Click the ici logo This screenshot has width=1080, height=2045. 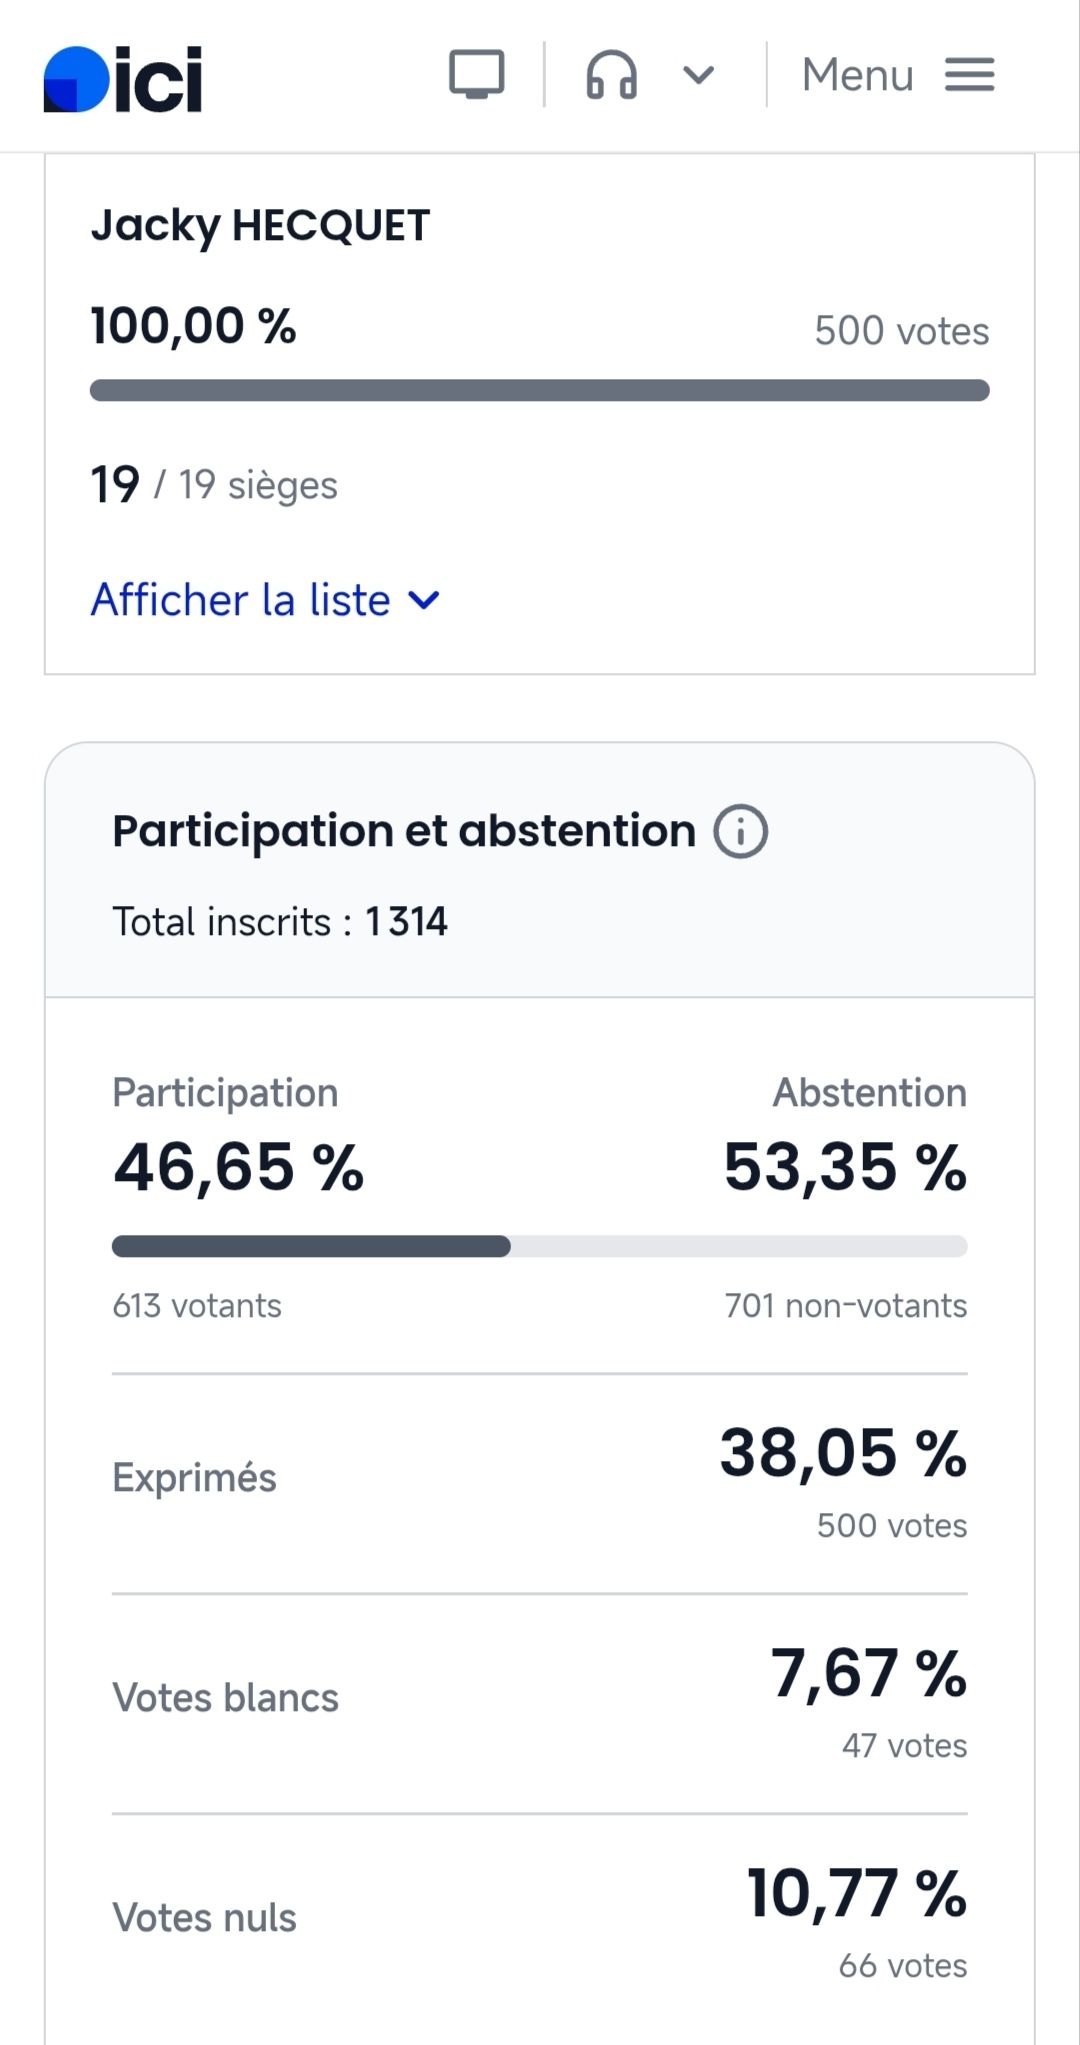click(x=123, y=79)
